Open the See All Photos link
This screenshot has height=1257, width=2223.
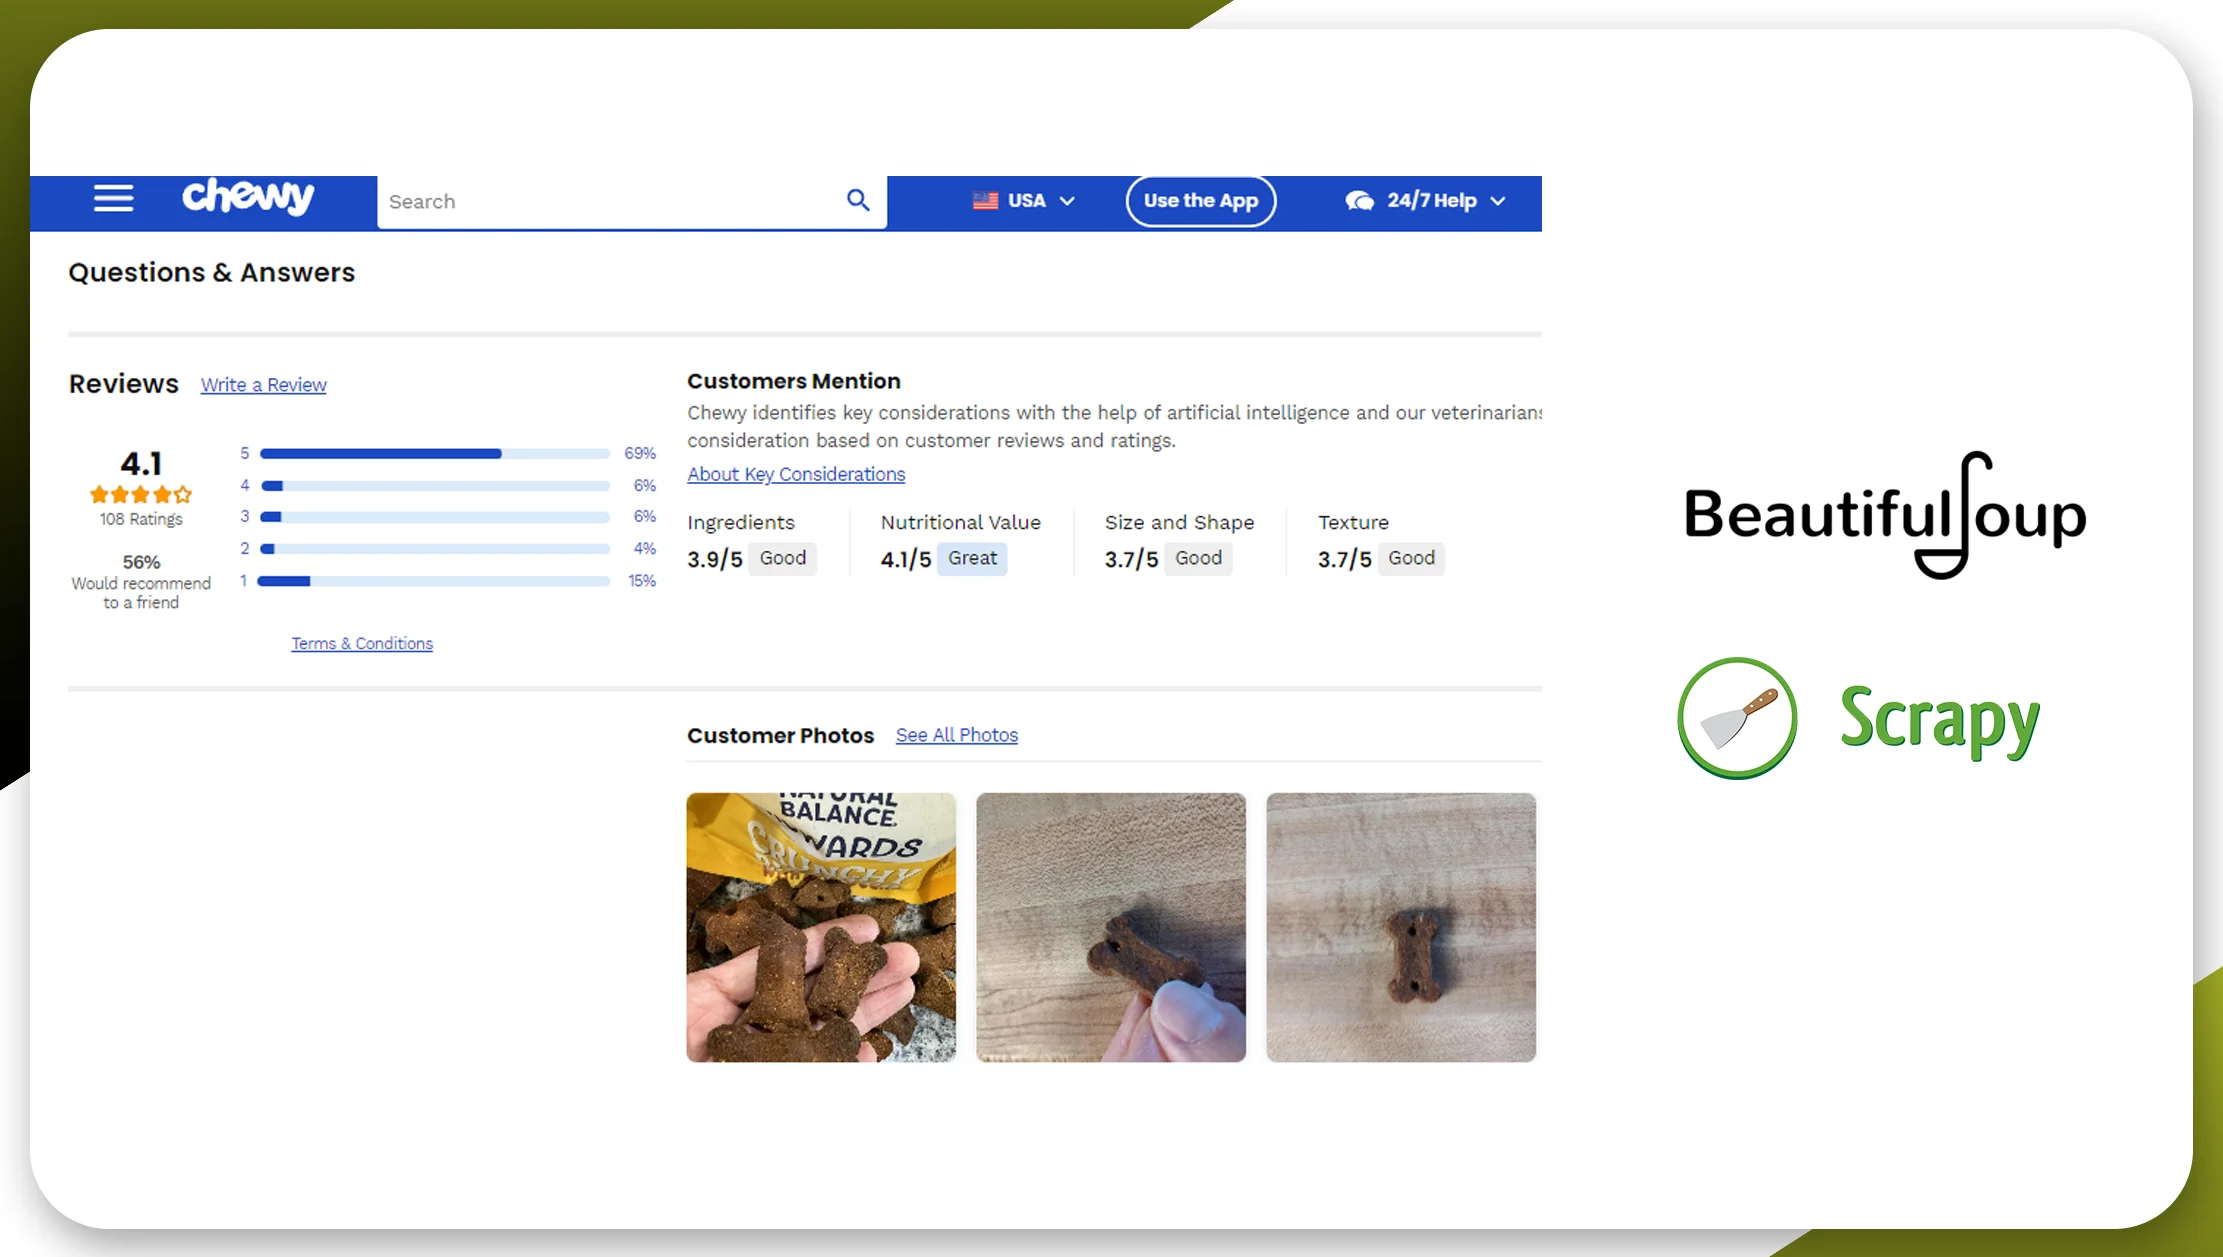957,735
